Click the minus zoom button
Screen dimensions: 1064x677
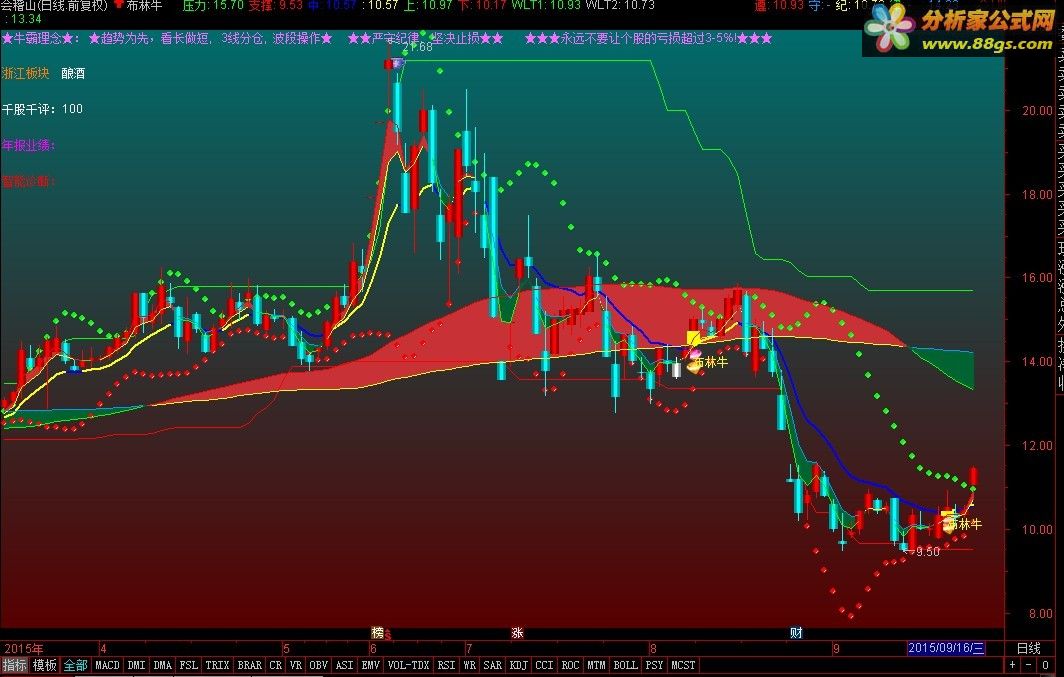(x=1029, y=665)
